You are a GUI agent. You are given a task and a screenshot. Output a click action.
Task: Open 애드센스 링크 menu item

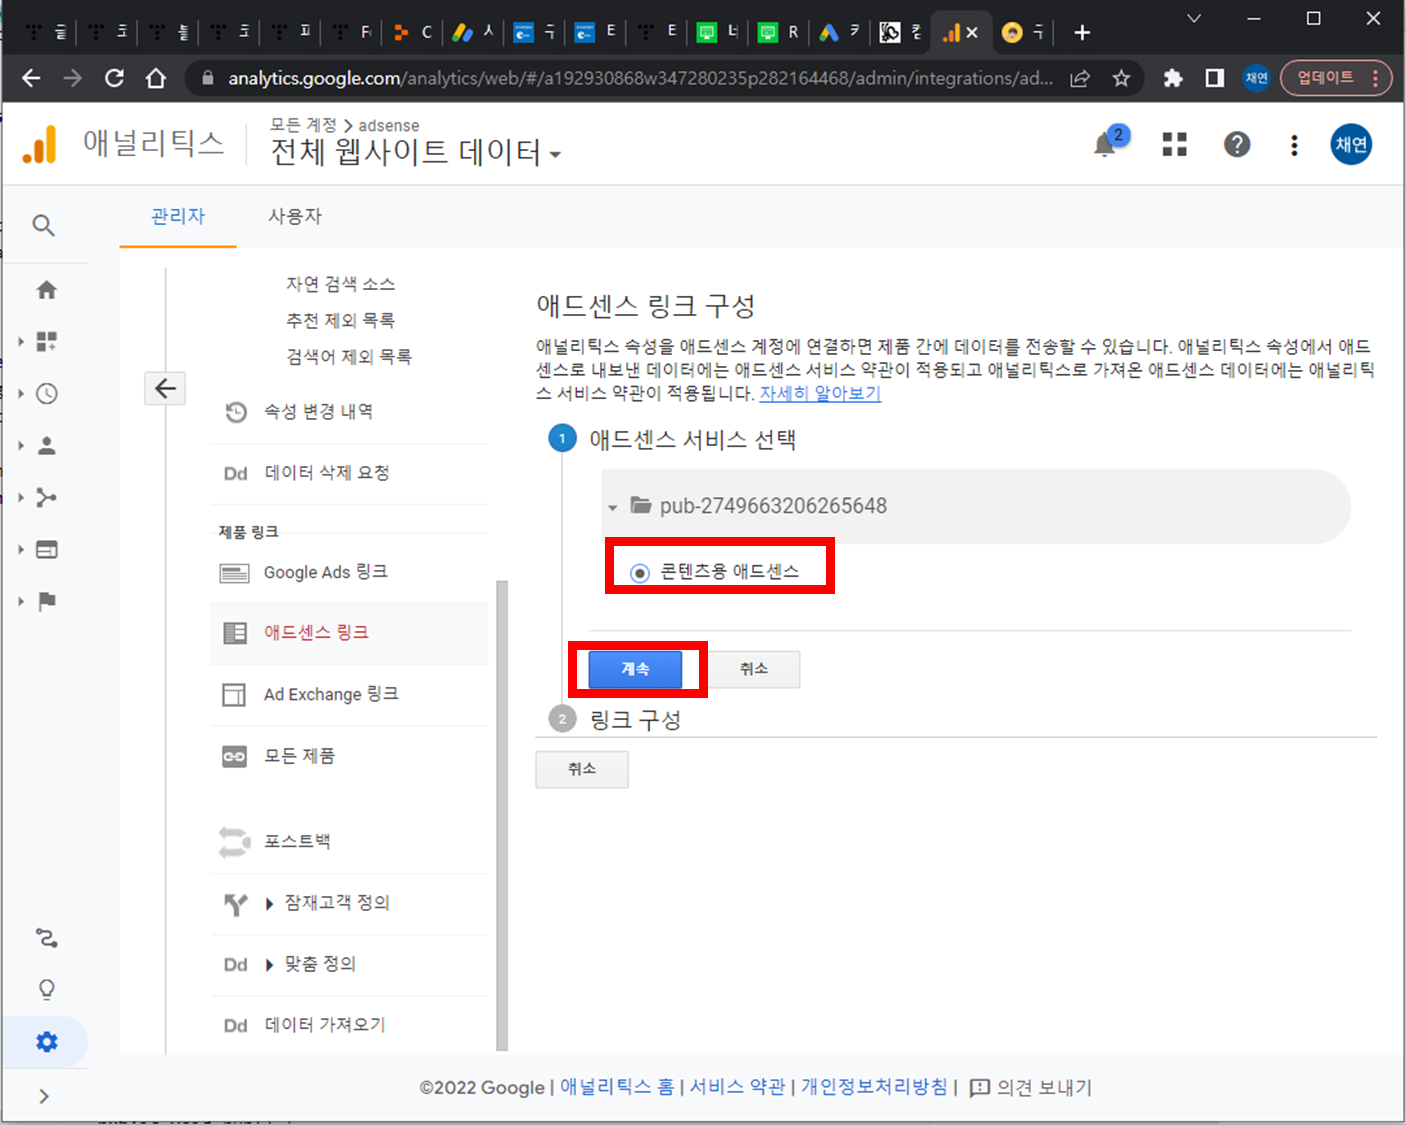[349, 633]
